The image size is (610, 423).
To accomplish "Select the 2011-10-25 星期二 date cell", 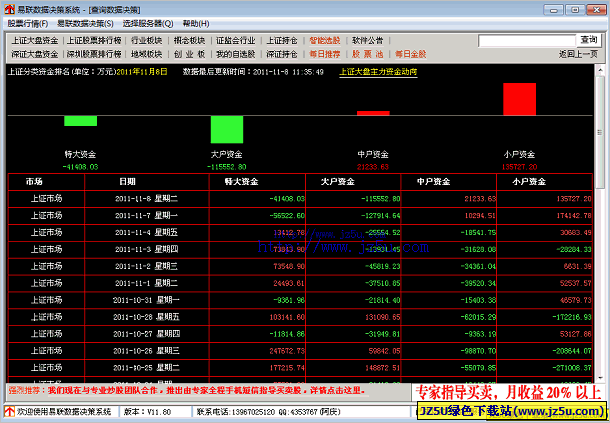I will (x=147, y=368).
